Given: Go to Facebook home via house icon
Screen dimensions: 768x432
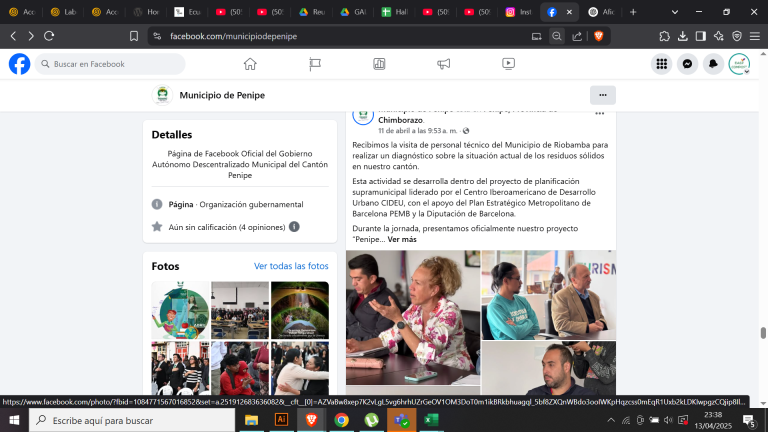Looking at the screenshot, I should coord(250,64).
